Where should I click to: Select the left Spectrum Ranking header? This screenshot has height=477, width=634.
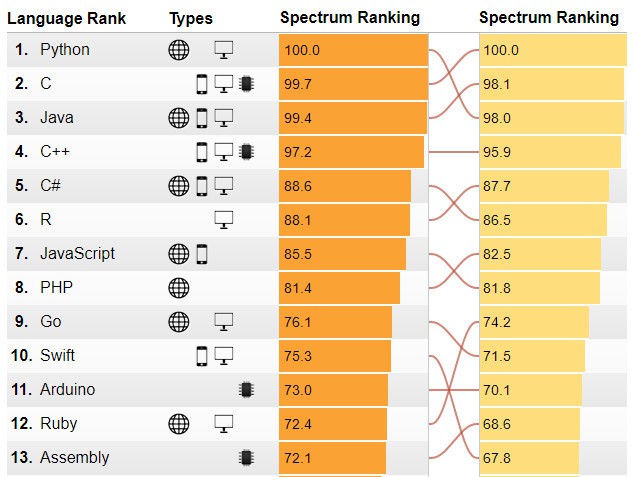tap(350, 18)
